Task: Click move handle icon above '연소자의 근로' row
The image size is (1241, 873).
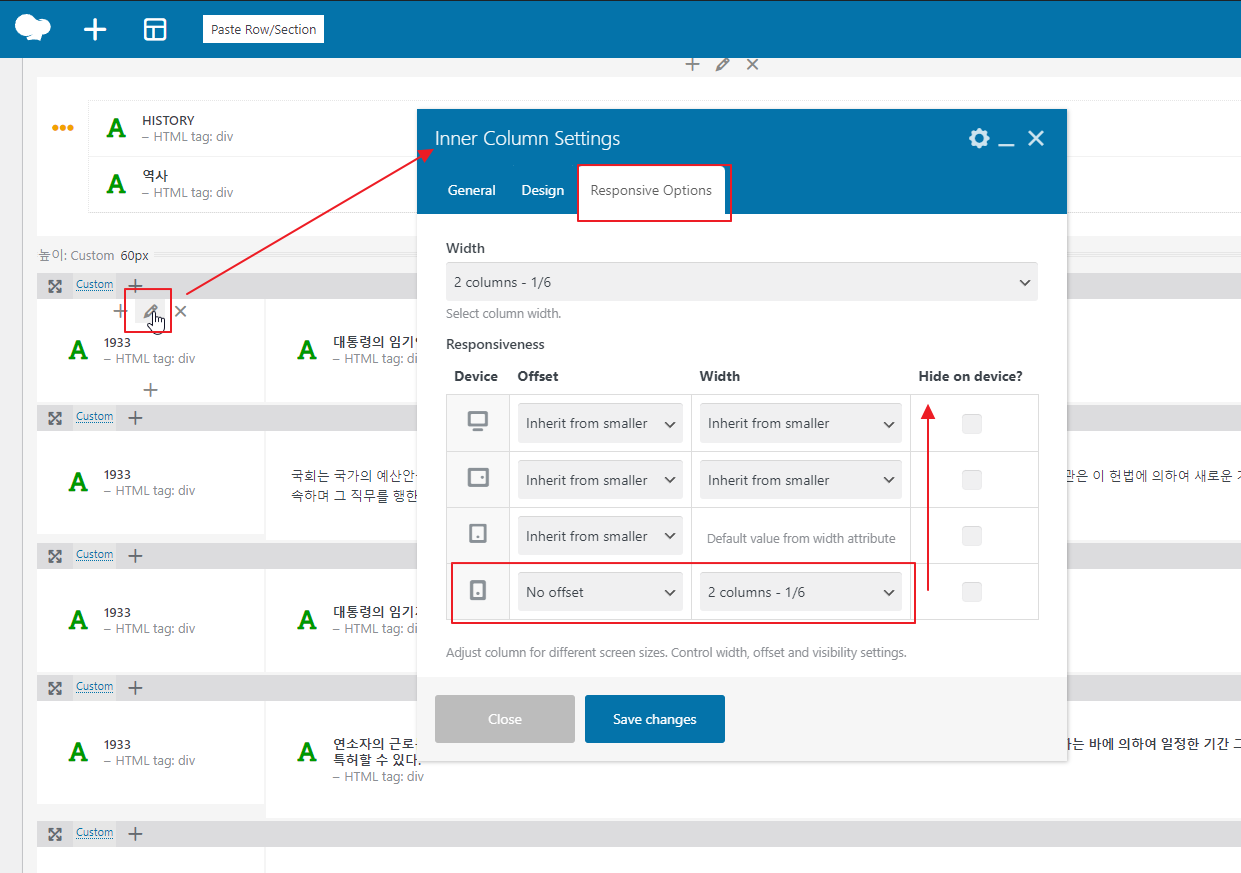Action: click(x=55, y=687)
